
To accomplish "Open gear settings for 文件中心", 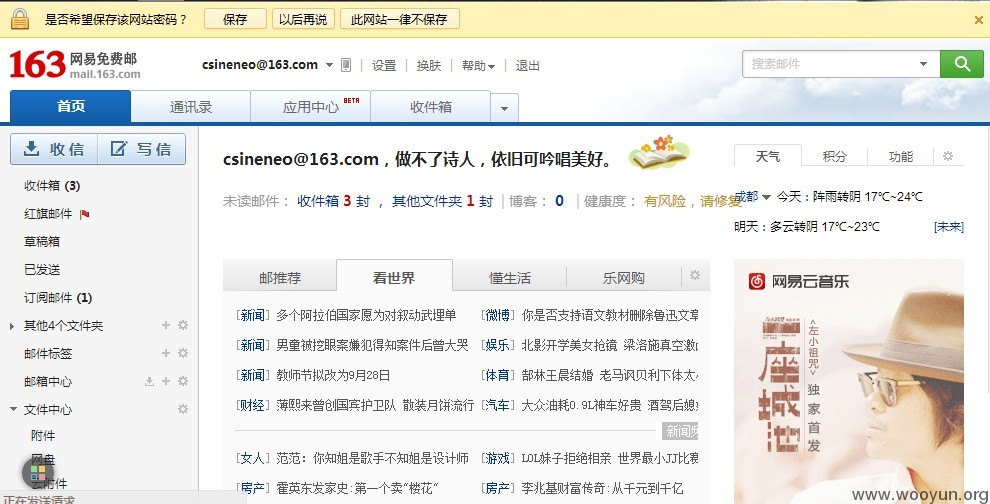I will click(x=183, y=409).
